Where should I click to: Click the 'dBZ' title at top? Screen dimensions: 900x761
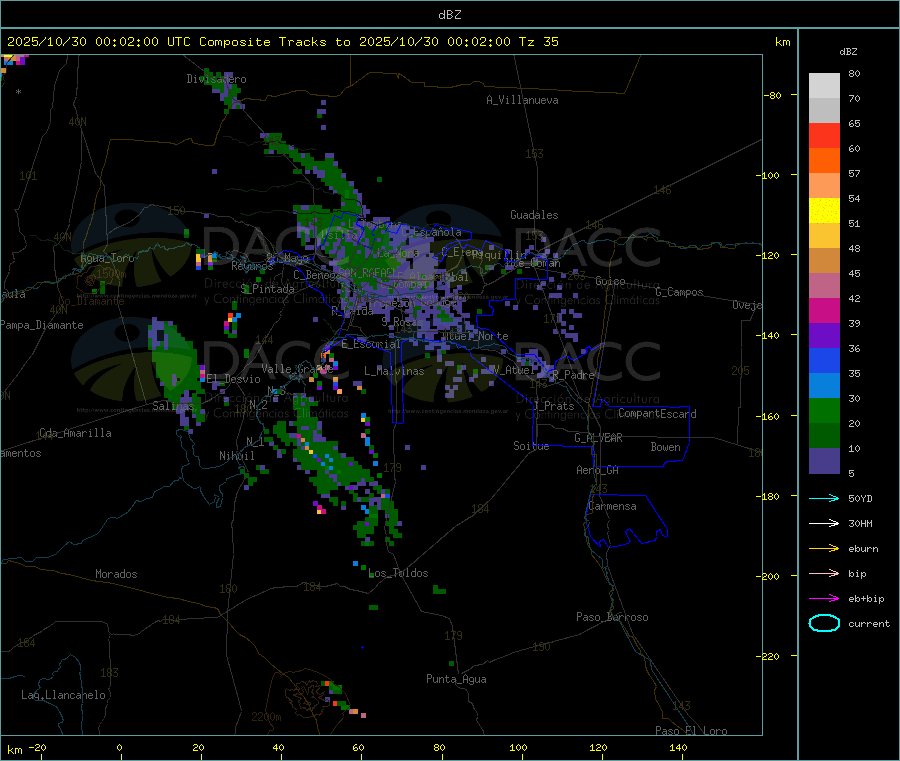[449, 15]
